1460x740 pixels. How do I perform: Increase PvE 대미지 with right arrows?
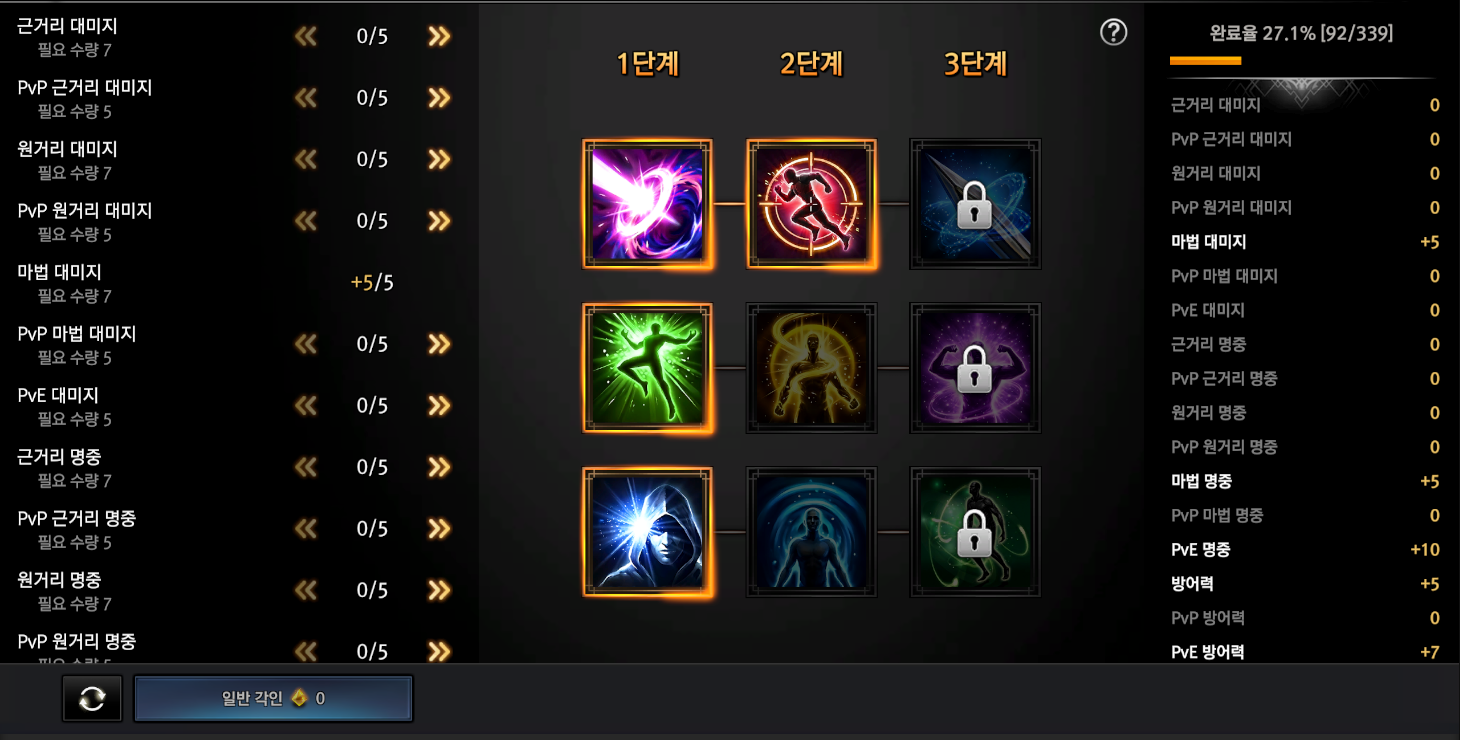coord(439,405)
